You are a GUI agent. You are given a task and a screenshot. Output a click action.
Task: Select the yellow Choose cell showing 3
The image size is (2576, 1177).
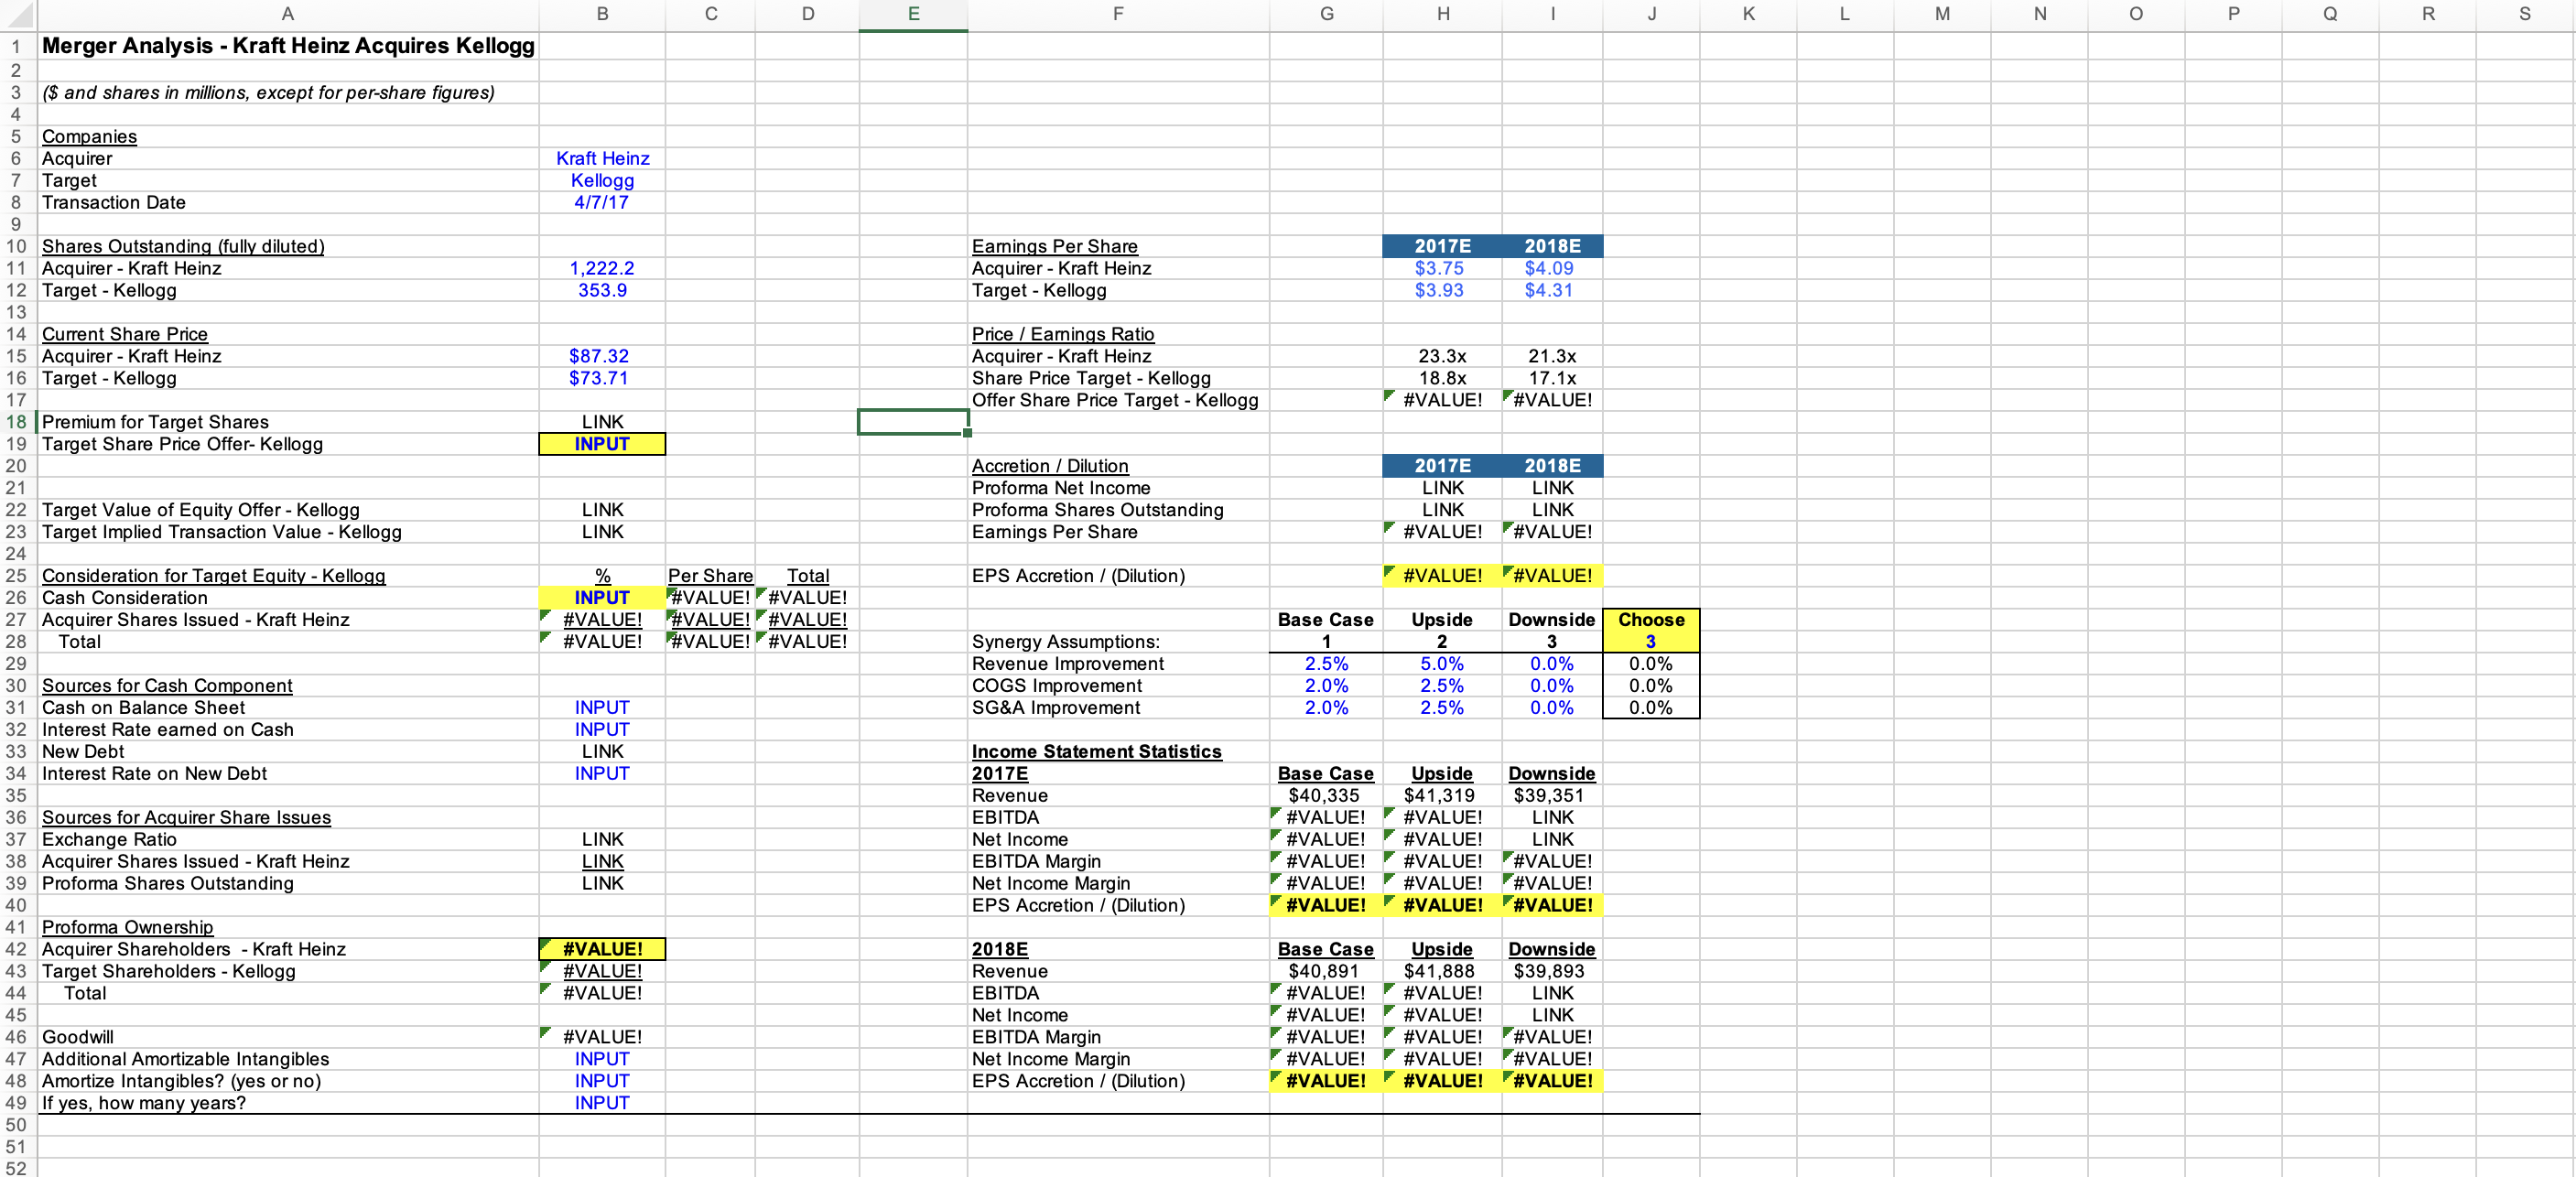click(1651, 641)
